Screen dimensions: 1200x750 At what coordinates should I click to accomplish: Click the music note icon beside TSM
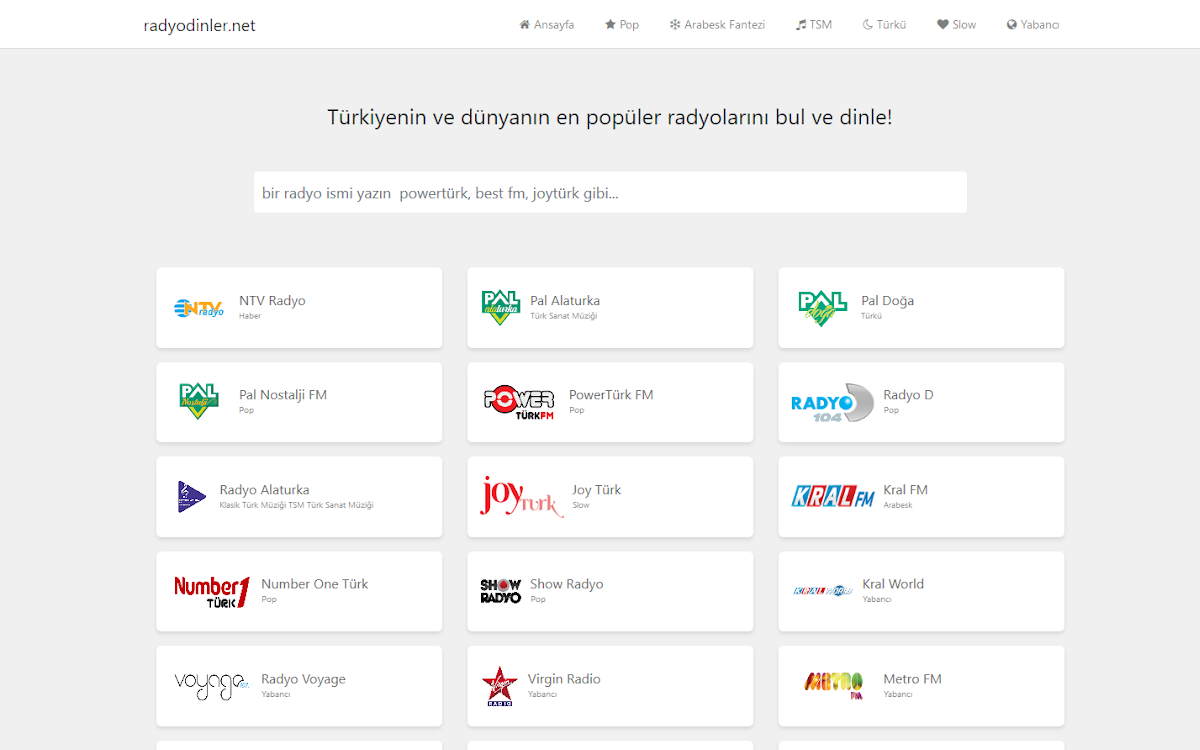click(x=801, y=25)
